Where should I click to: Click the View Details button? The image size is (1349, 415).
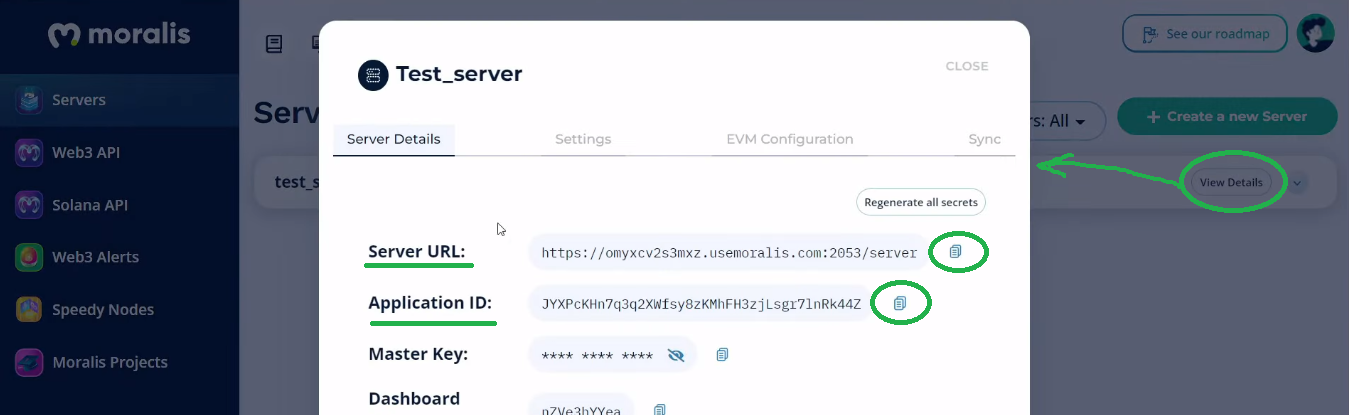1231,182
